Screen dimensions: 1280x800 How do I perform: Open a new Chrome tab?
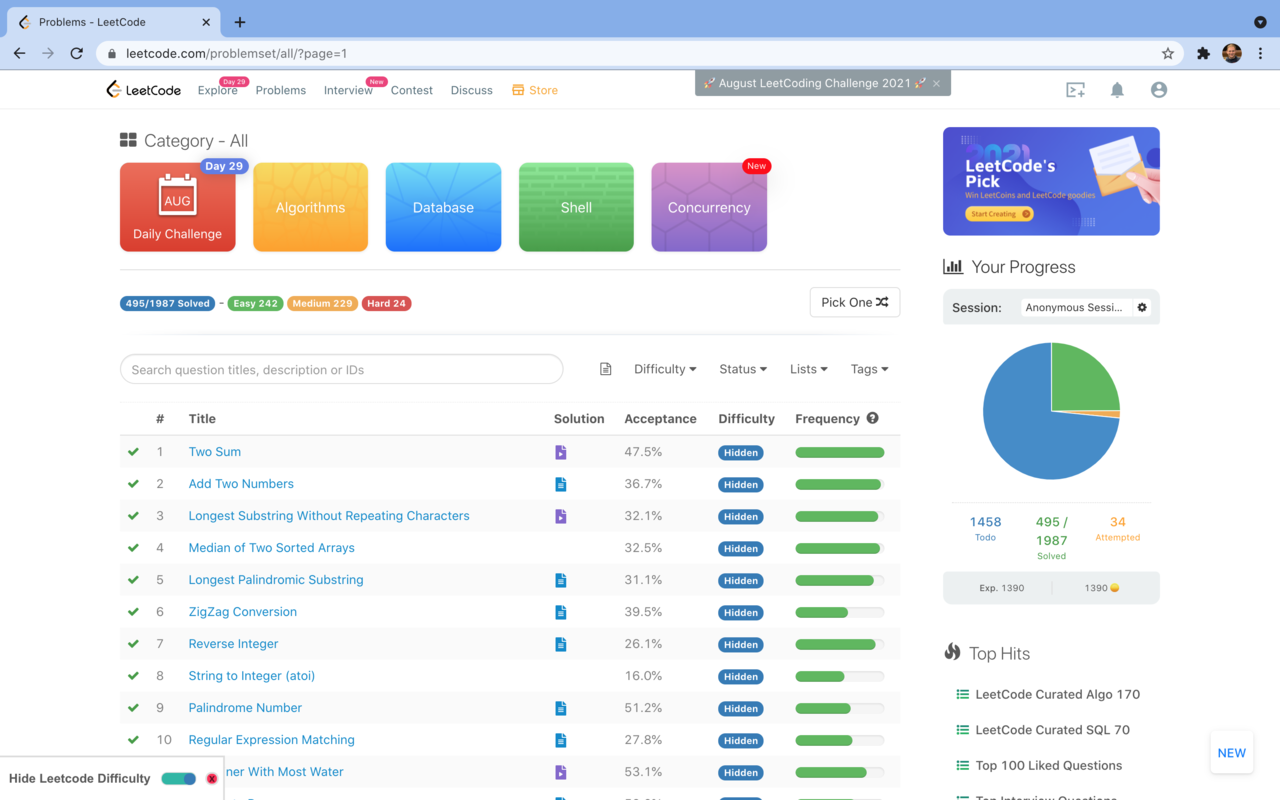[240, 22]
